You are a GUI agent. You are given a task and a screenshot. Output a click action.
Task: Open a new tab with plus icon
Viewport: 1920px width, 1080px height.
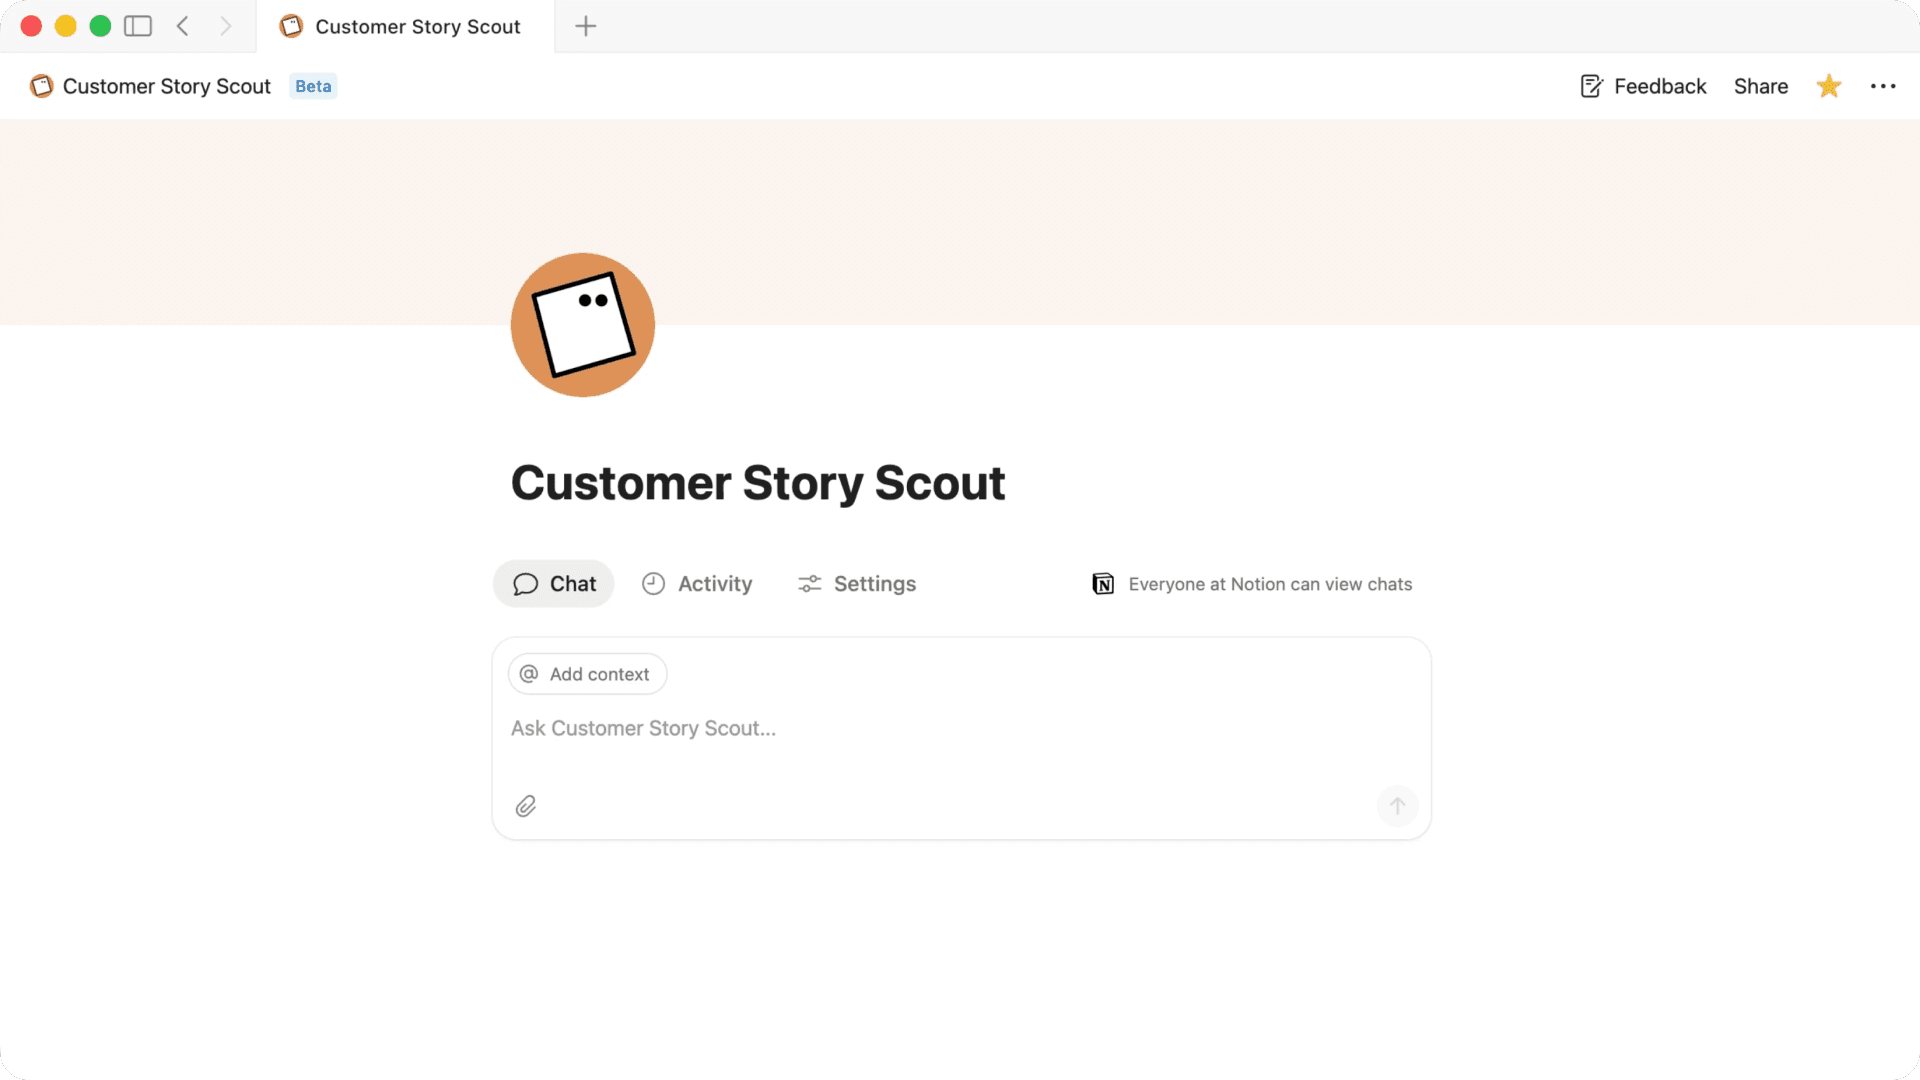pyautogui.click(x=586, y=26)
